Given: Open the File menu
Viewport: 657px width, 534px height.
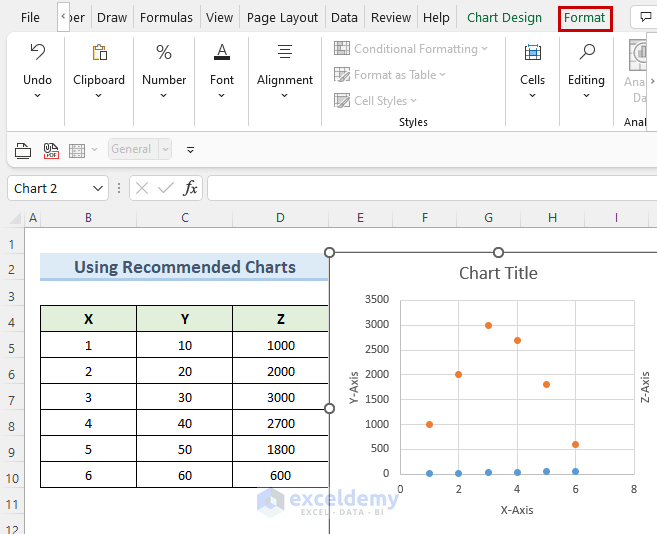Looking at the screenshot, I should [x=30, y=18].
